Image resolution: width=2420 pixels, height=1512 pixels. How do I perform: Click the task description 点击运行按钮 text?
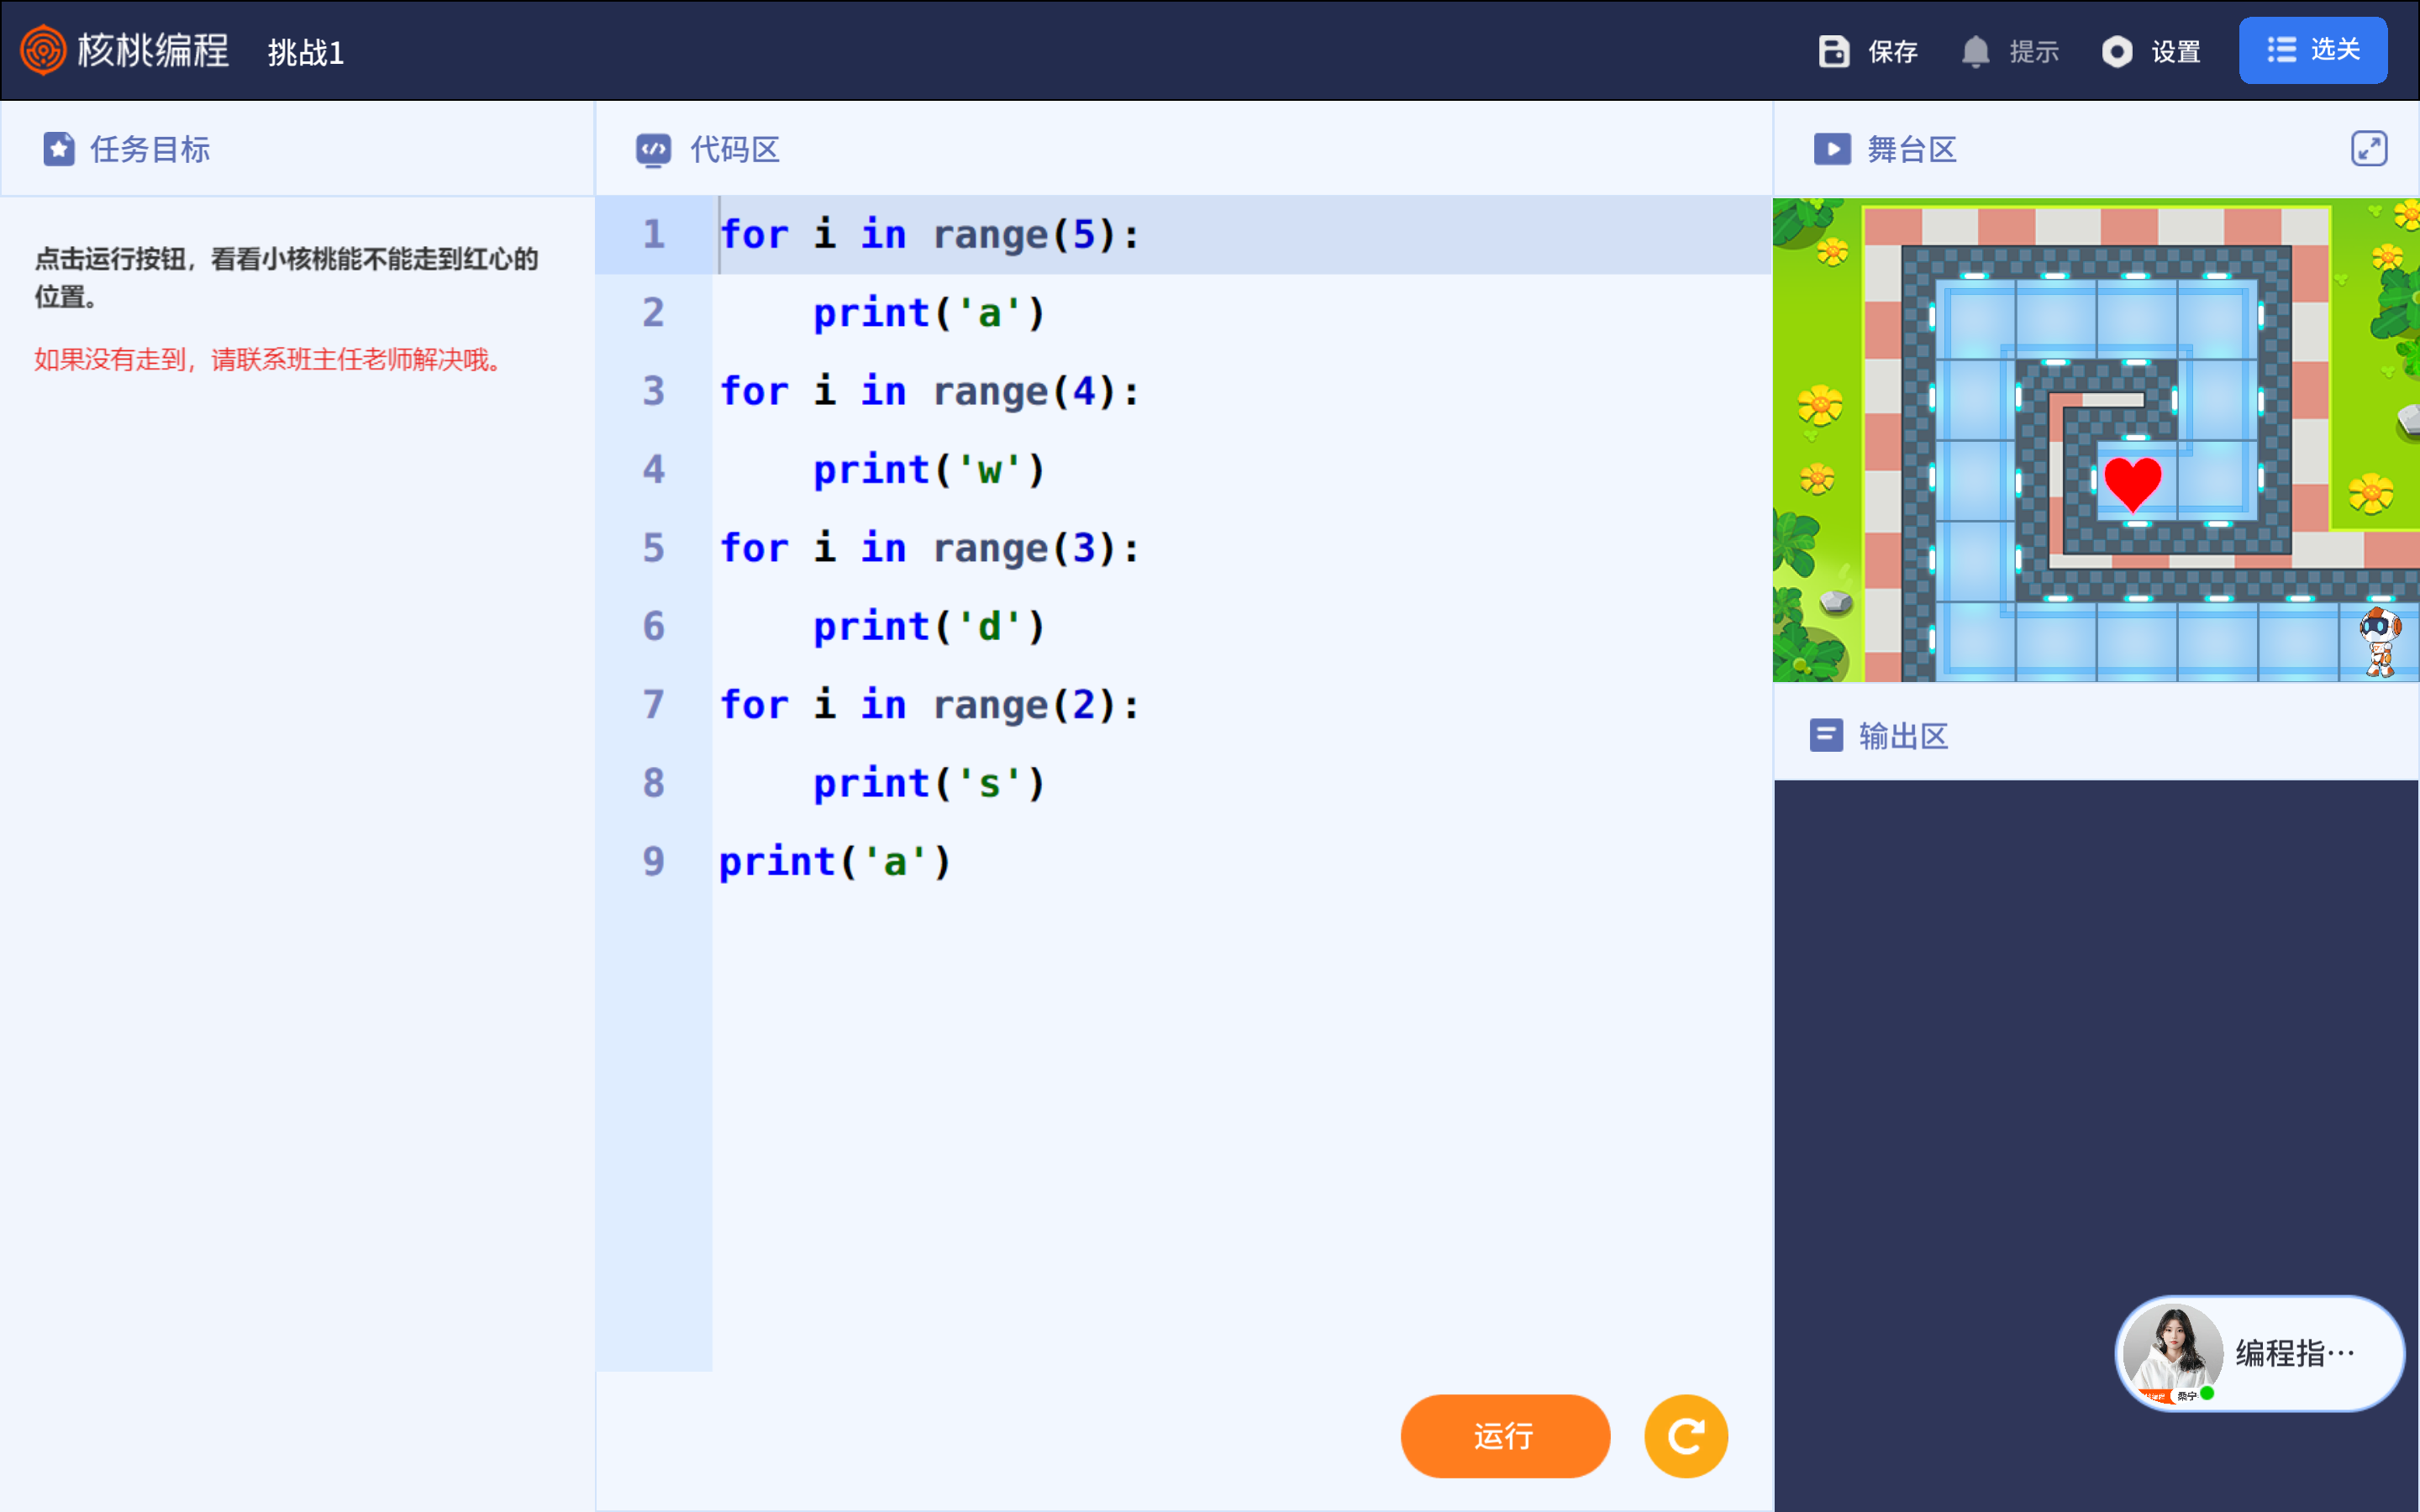(x=286, y=277)
